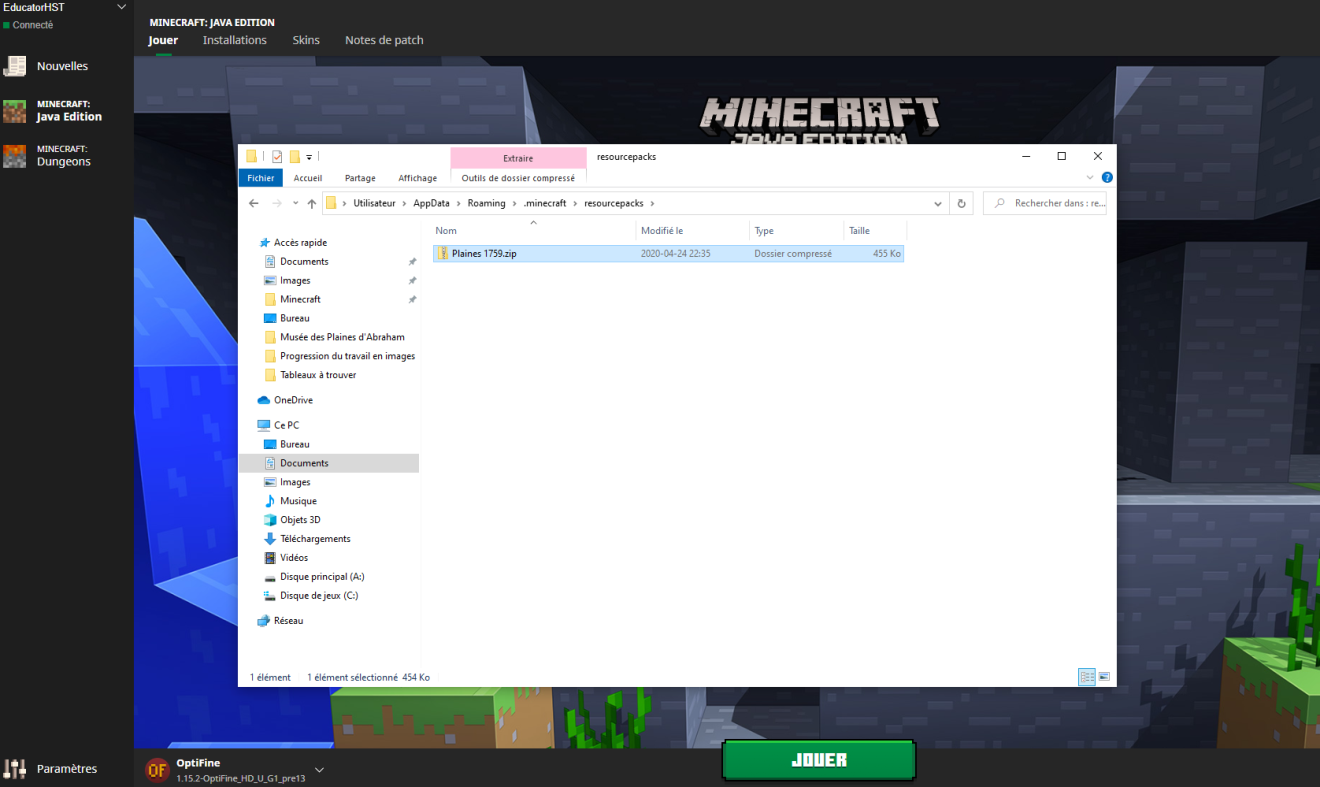Select OneDrive in the navigation pane
The width and height of the screenshot is (1320, 787).
293,400
